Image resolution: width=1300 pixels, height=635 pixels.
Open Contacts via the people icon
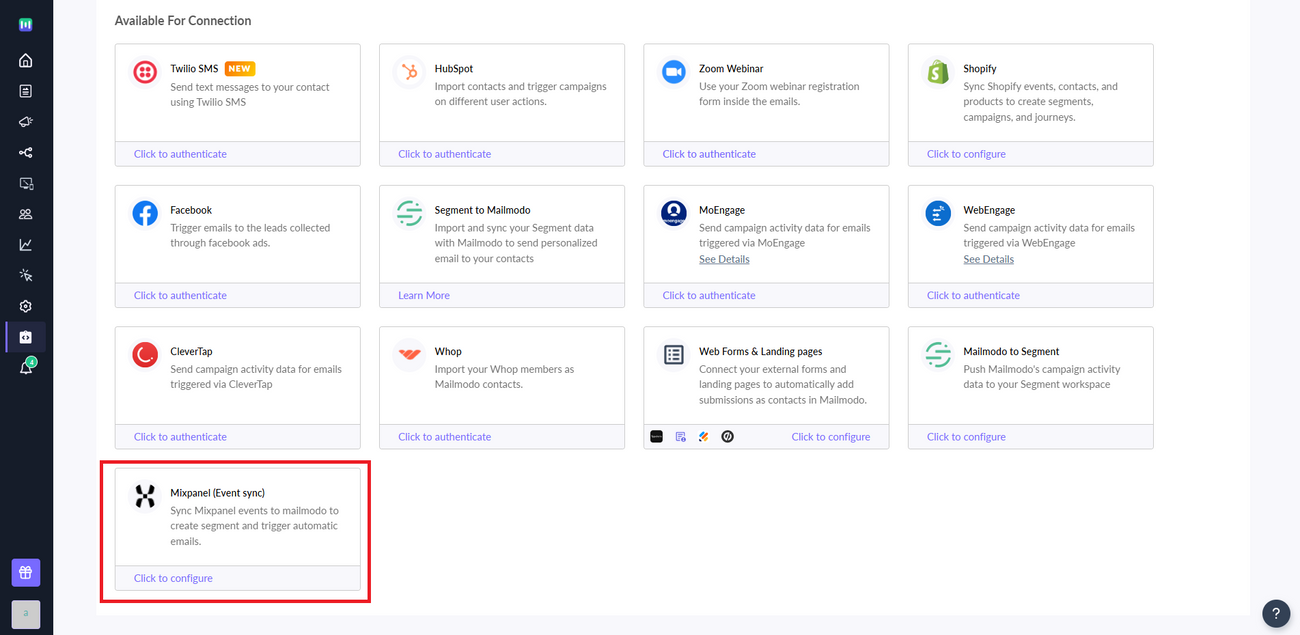tap(26, 214)
